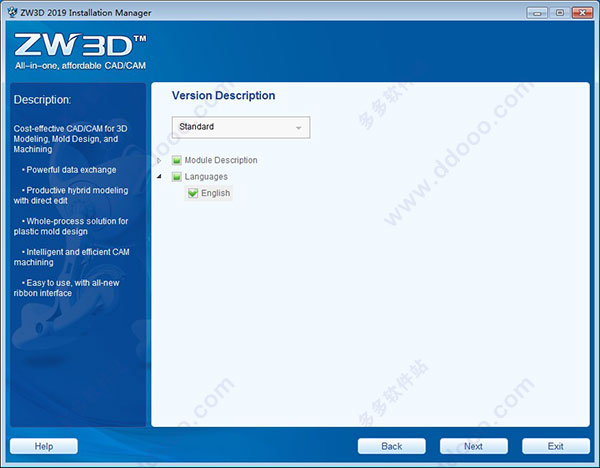Maximize the Installation Manager window
The image size is (600, 468).
pos(559,13)
